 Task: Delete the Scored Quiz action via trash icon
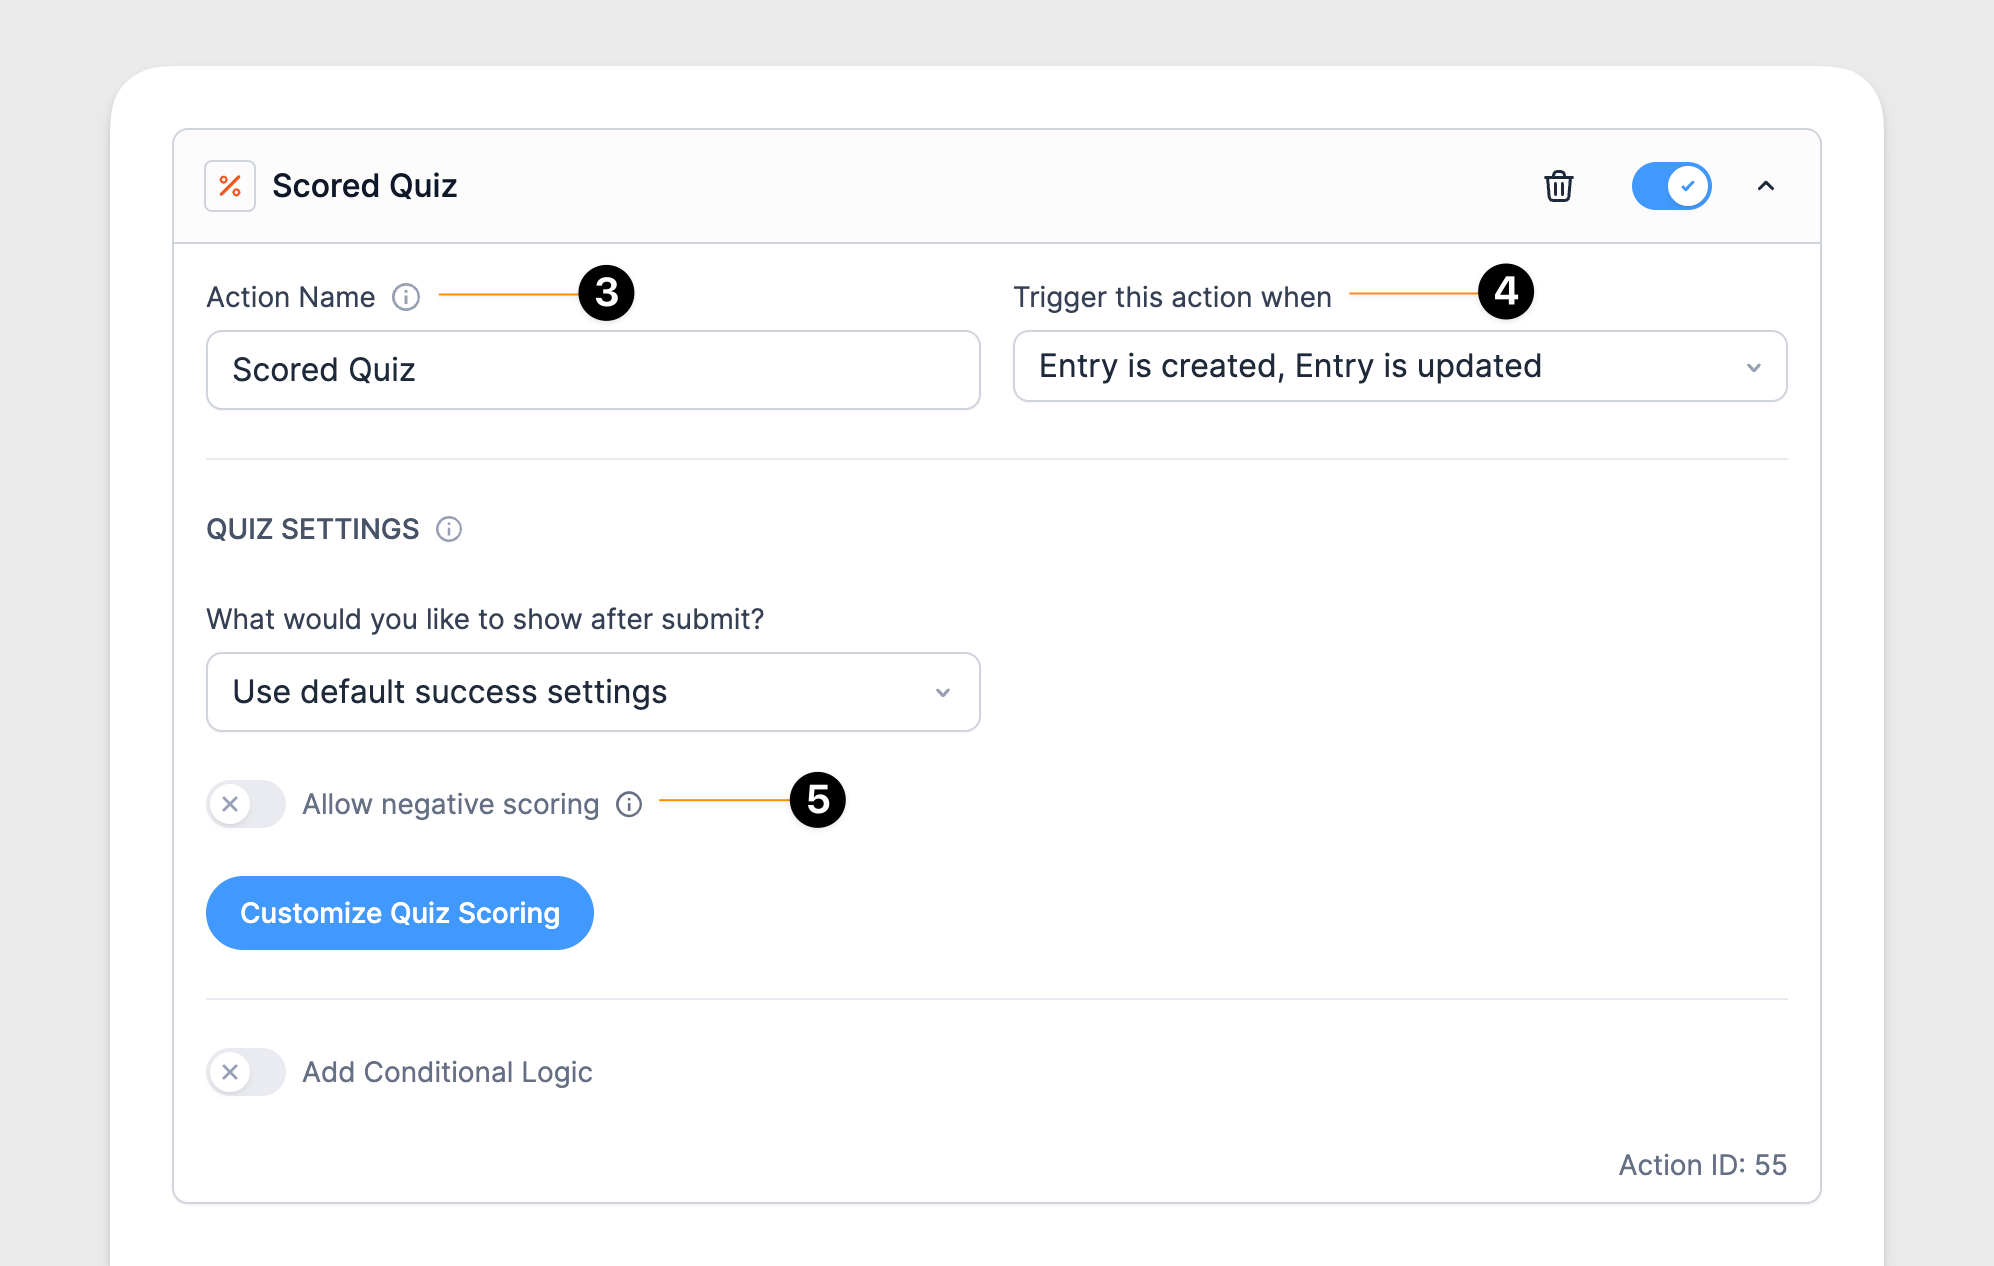1558,186
